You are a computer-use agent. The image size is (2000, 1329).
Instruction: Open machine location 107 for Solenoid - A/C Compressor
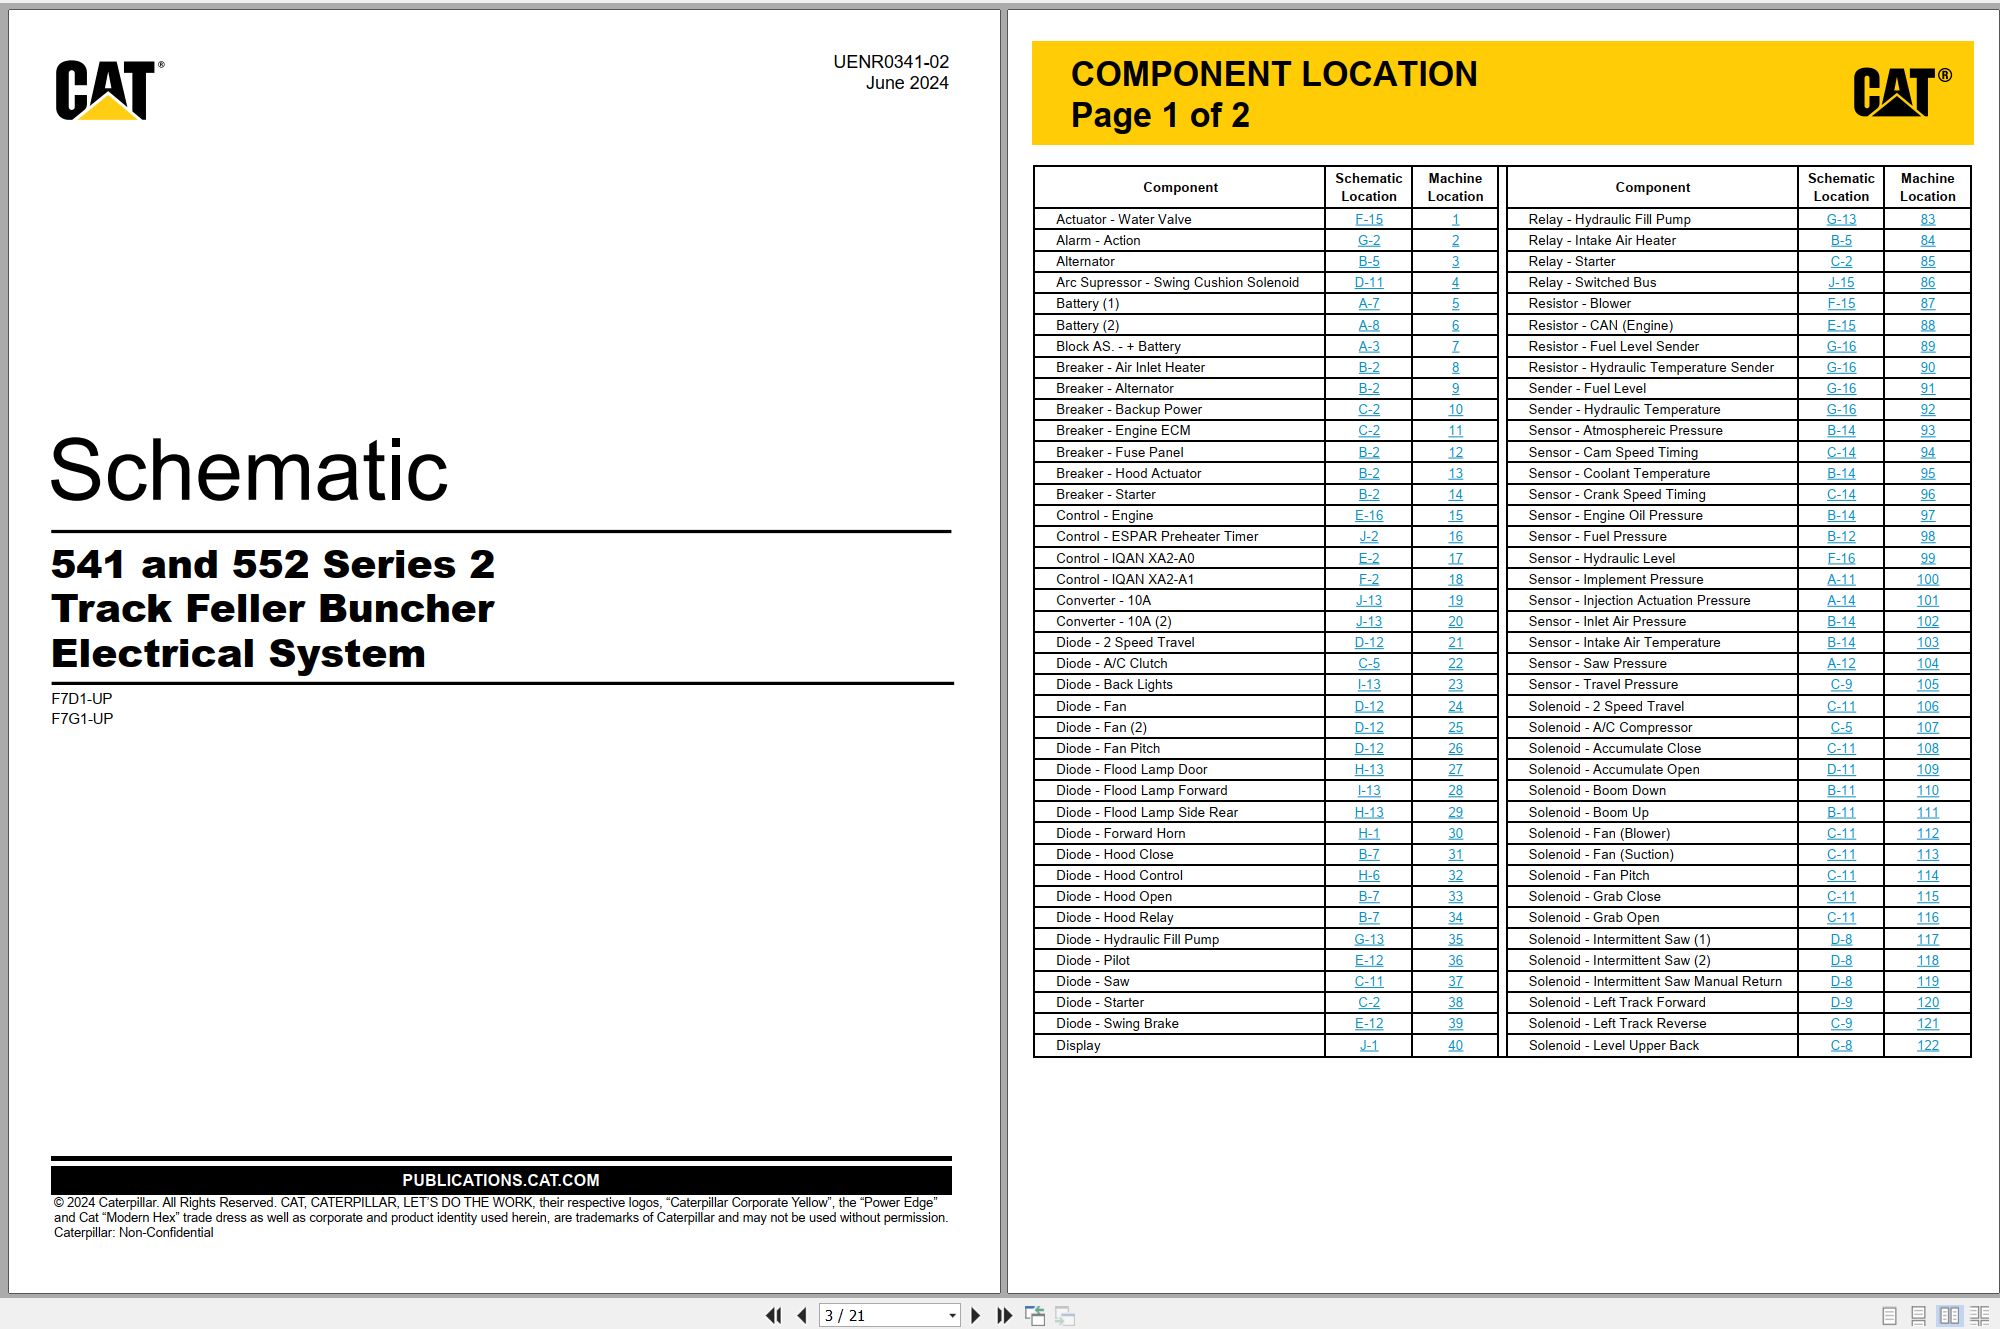(1927, 728)
